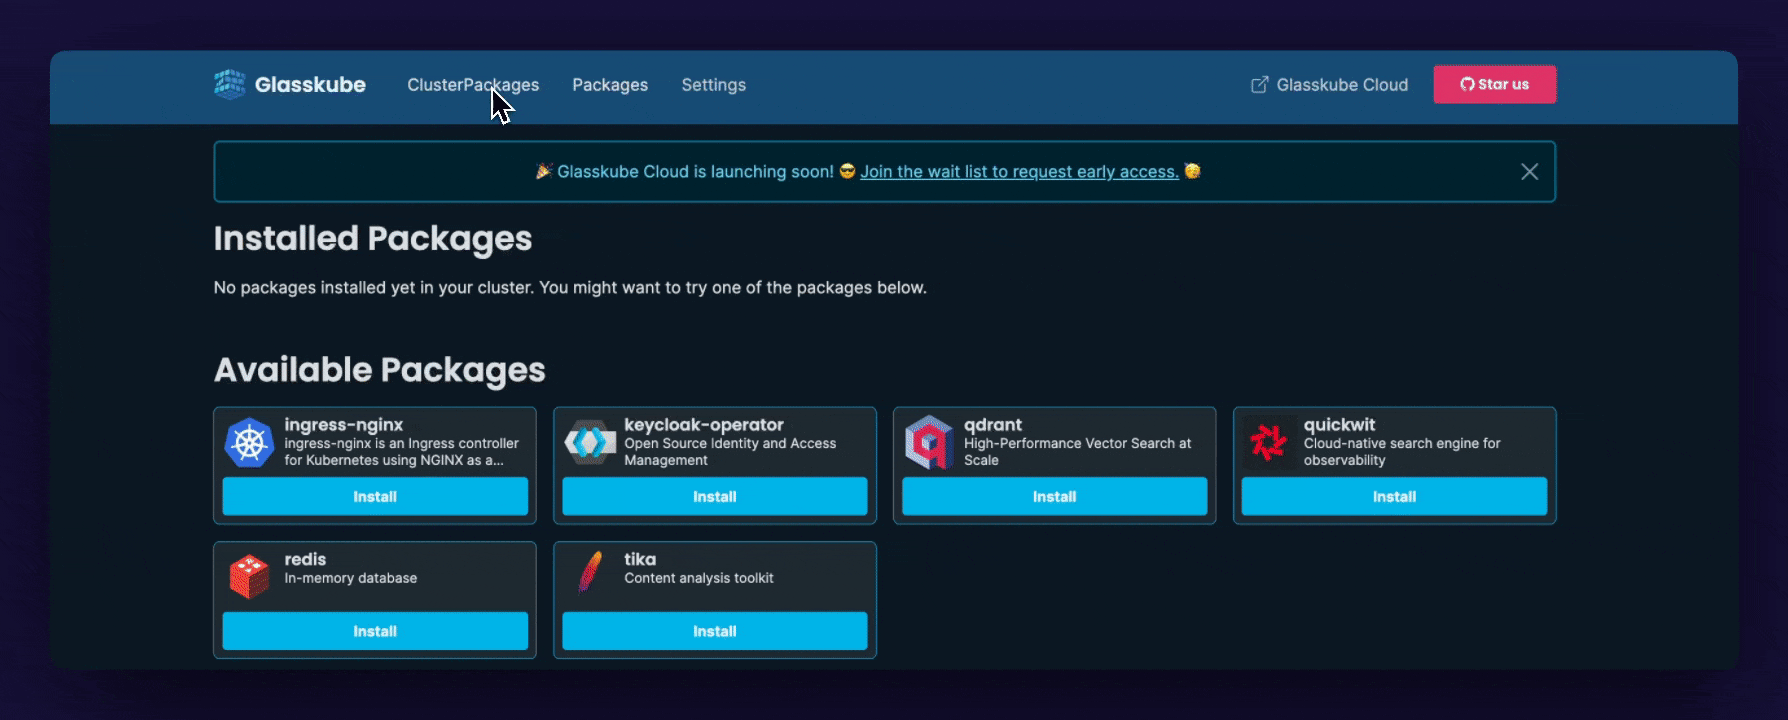The width and height of the screenshot is (1788, 720).
Task: Click the ingress-nginx Kubernetes wheel icon
Action: click(249, 442)
